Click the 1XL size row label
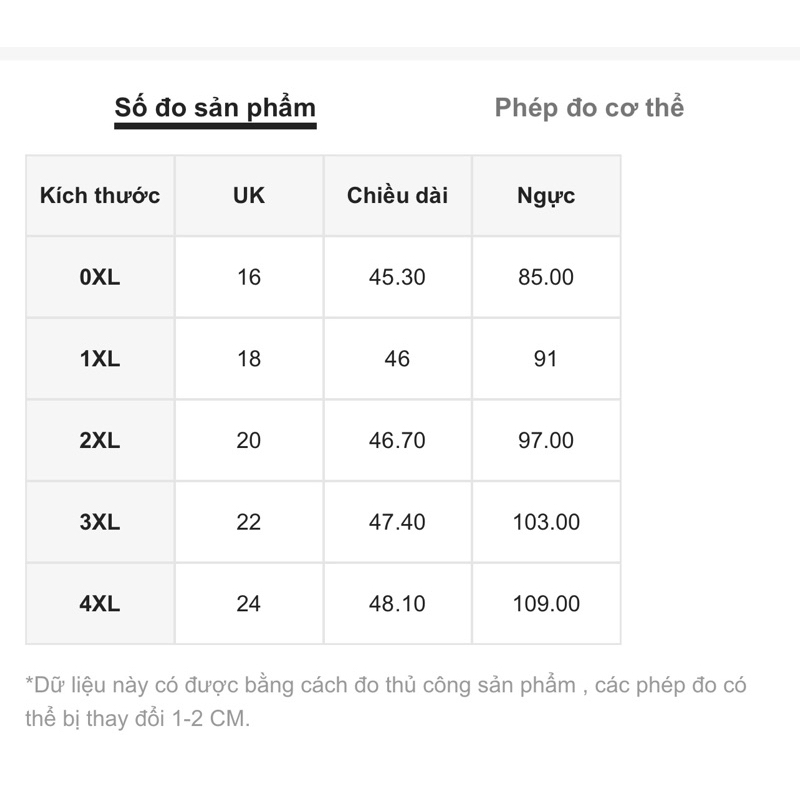The height and width of the screenshot is (800, 800). (x=100, y=359)
